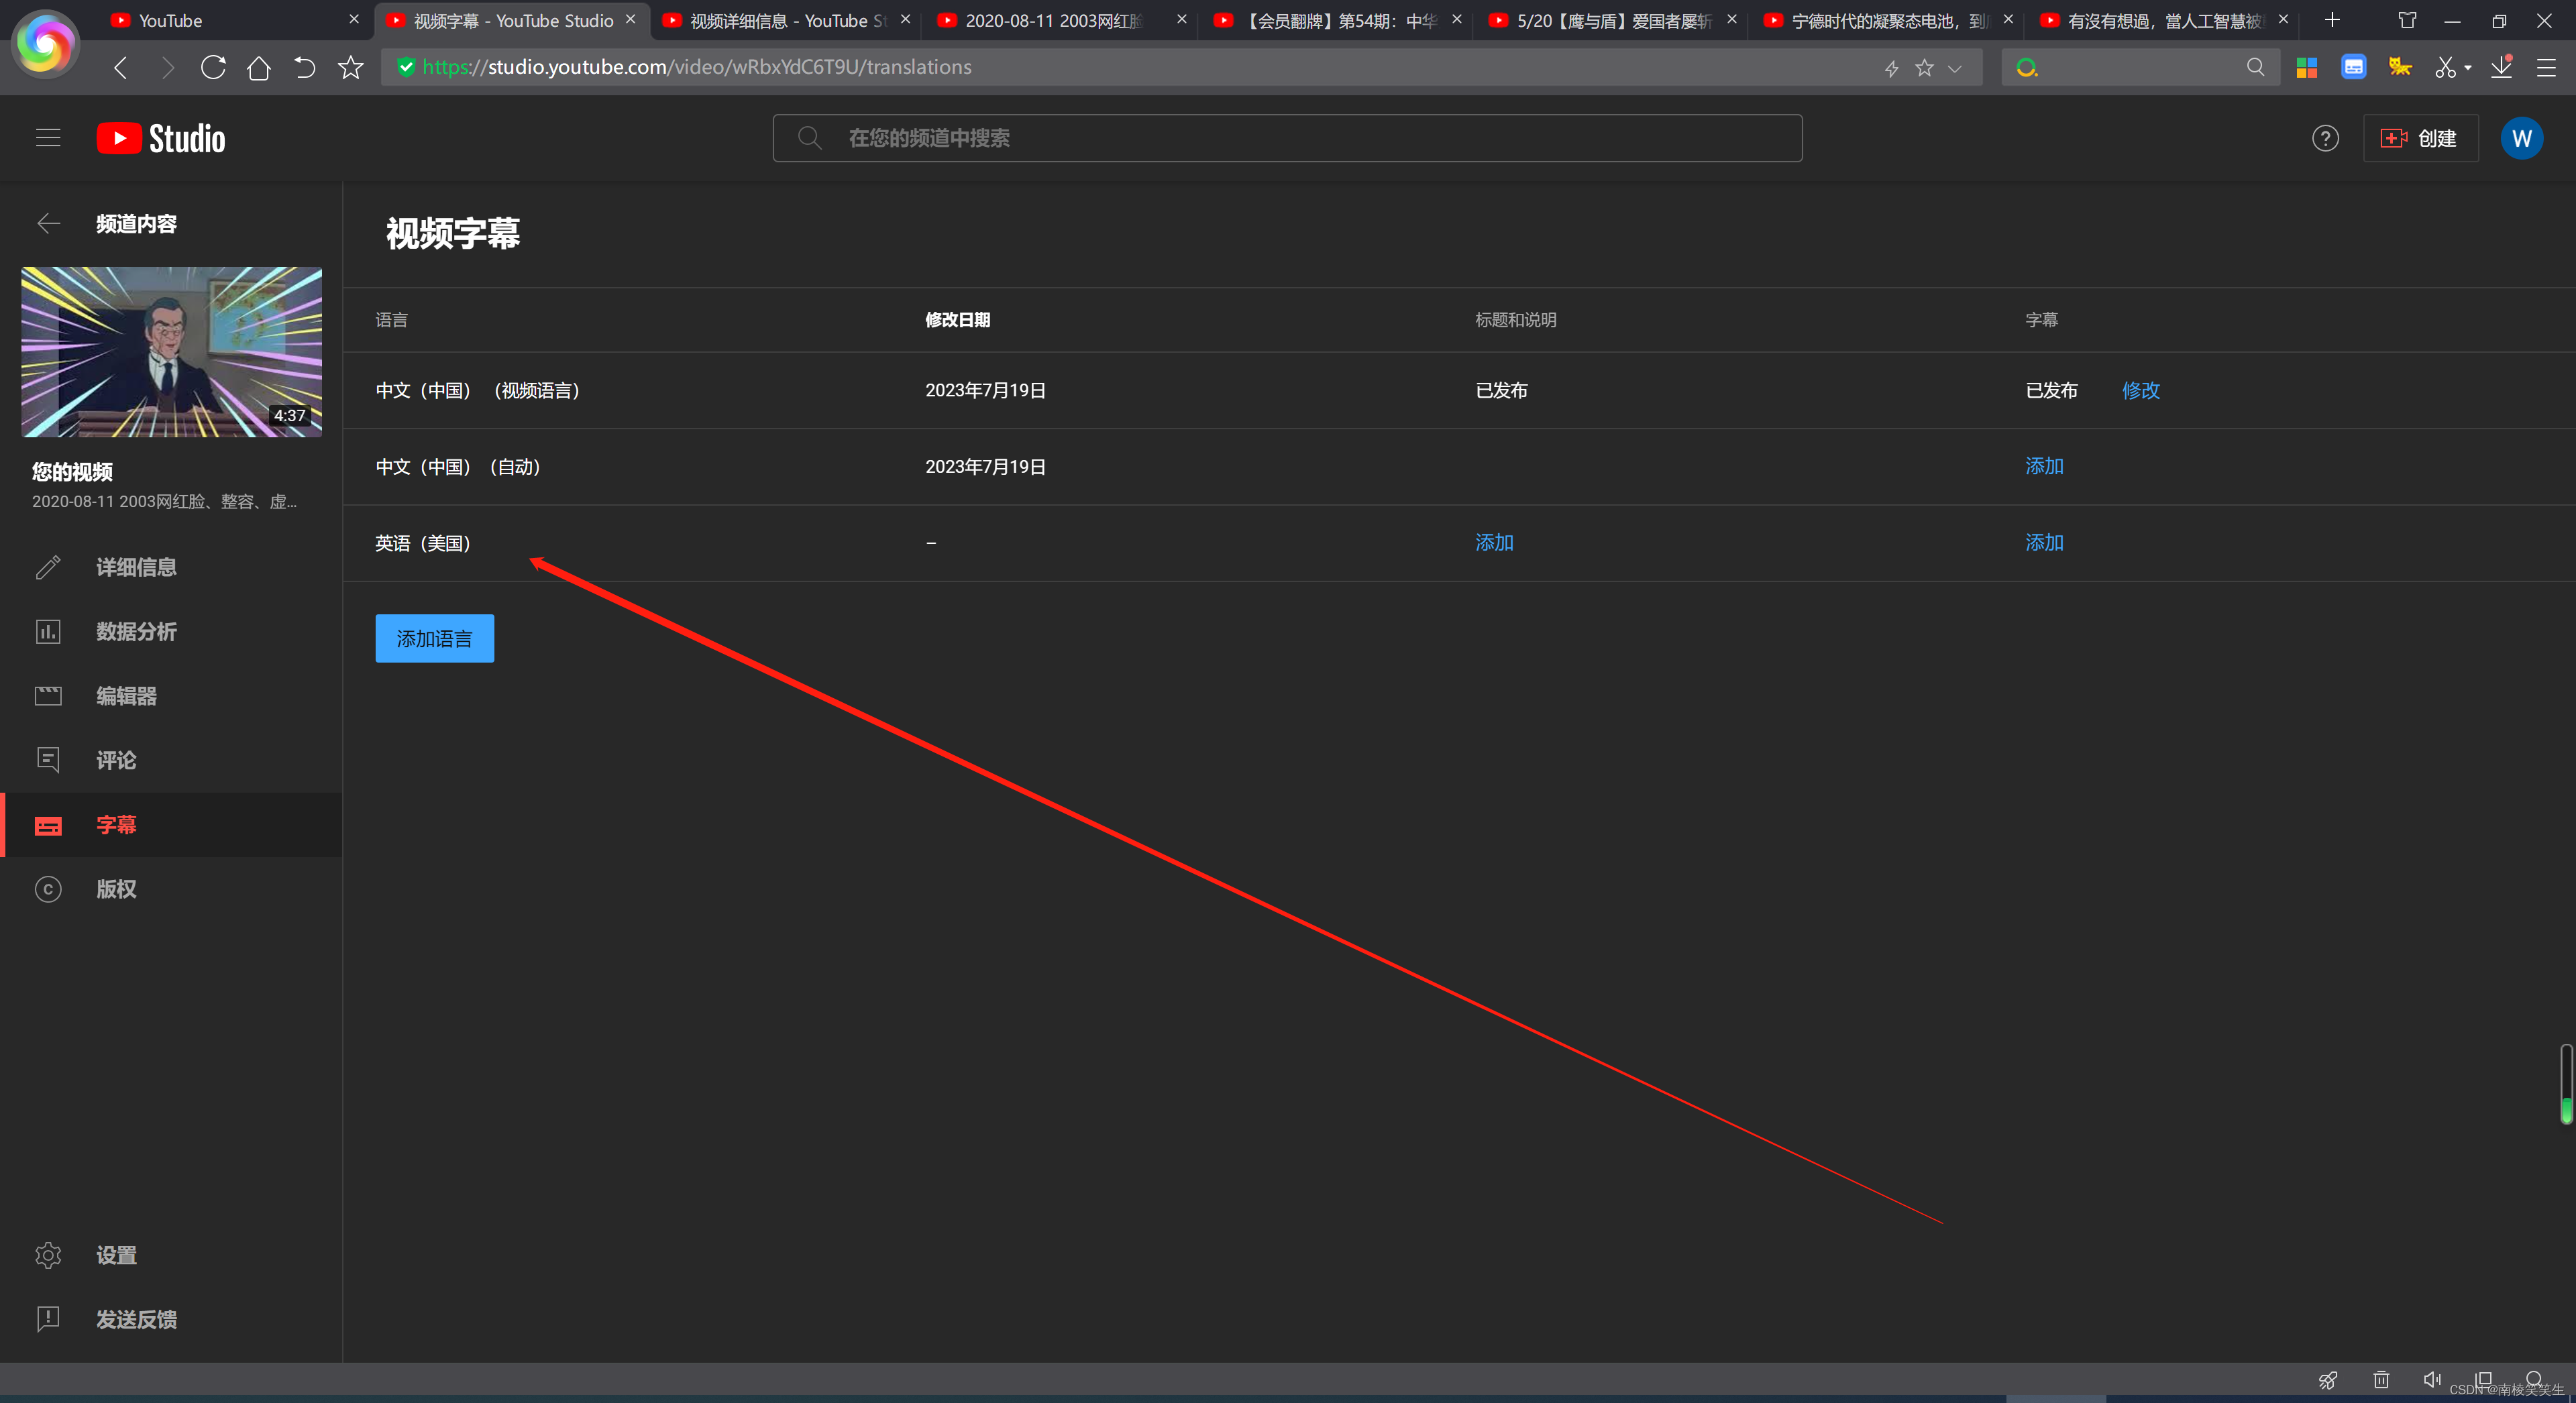Click the back arrow next to 频道内容
Image resolution: width=2576 pixels, height=1403 pixels.
(48, 223)
